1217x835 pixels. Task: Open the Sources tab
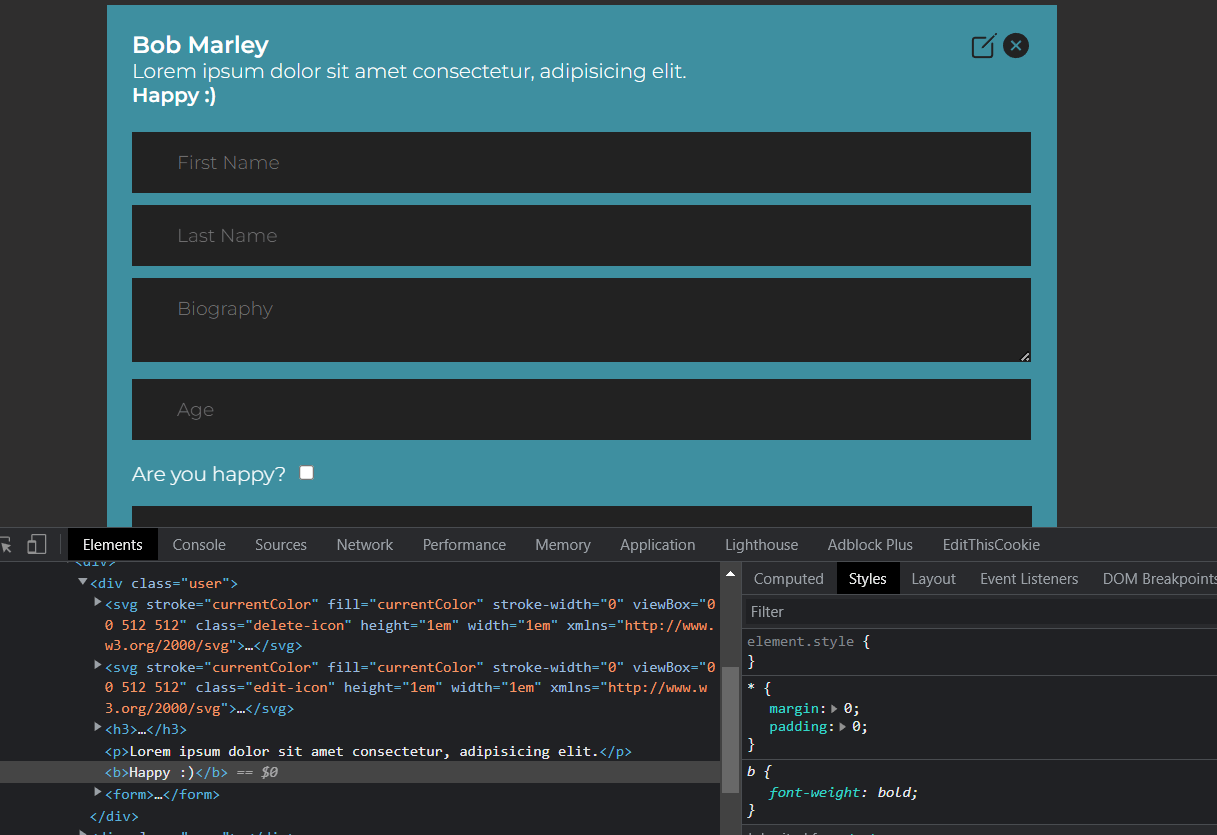click(281, 545)
